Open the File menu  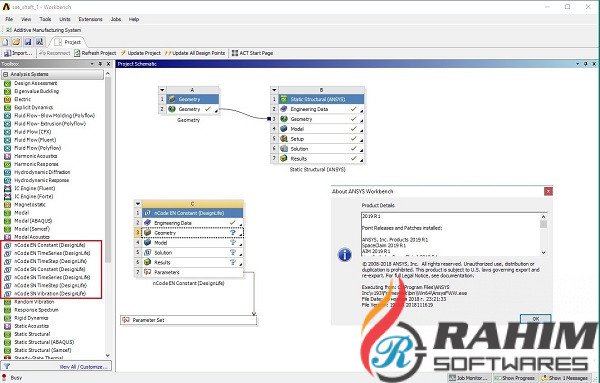[9, 19]
